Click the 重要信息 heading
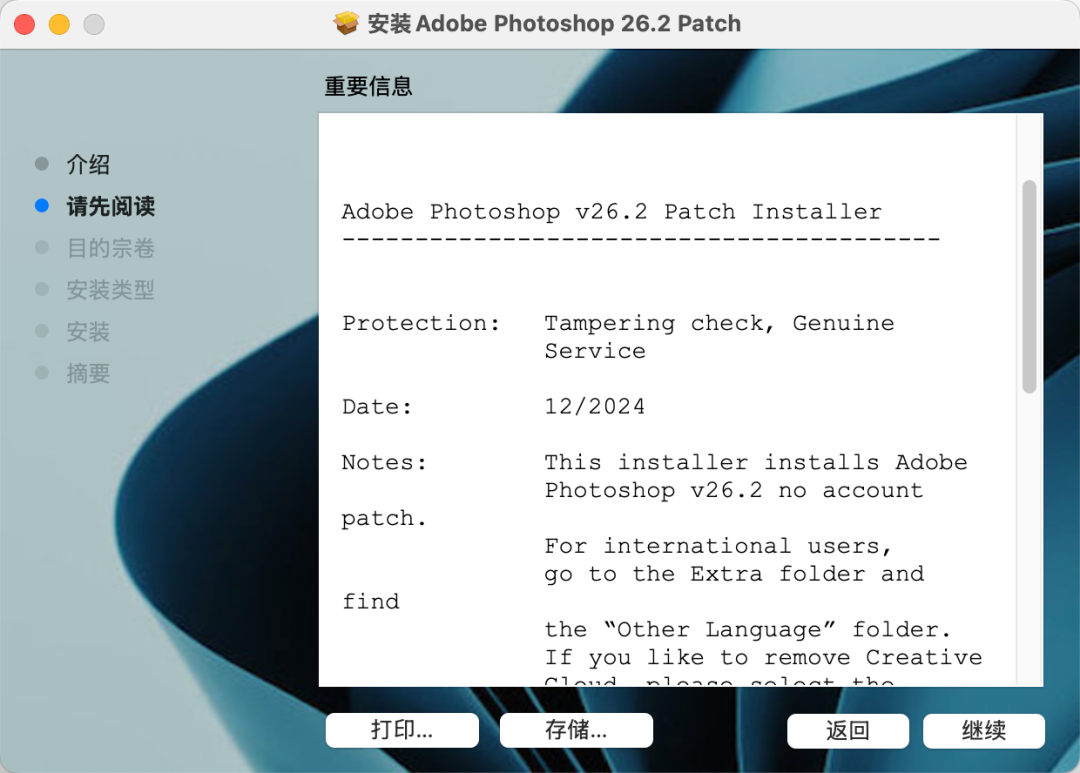The height and width of the screenshot is (773, 1080). click(x=368, y=87)
